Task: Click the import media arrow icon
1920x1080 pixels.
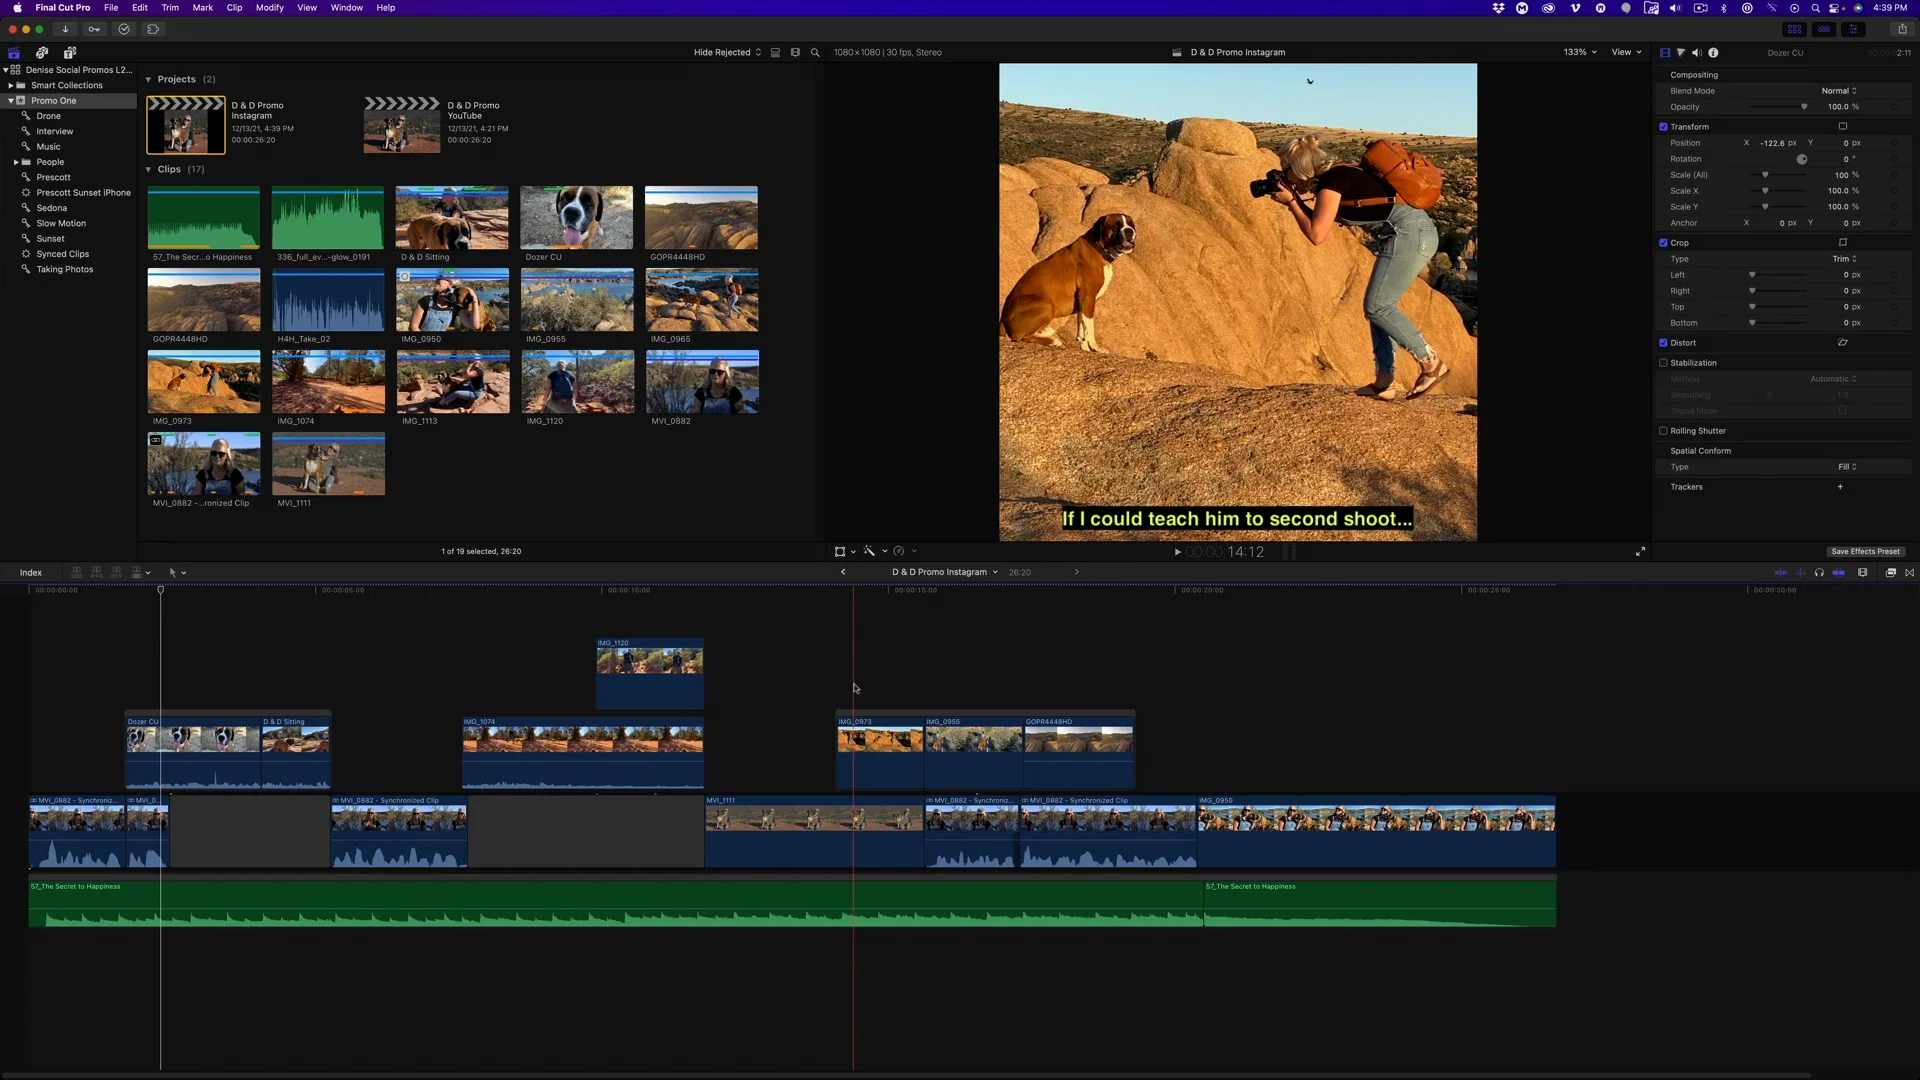Action: [65, 29]
